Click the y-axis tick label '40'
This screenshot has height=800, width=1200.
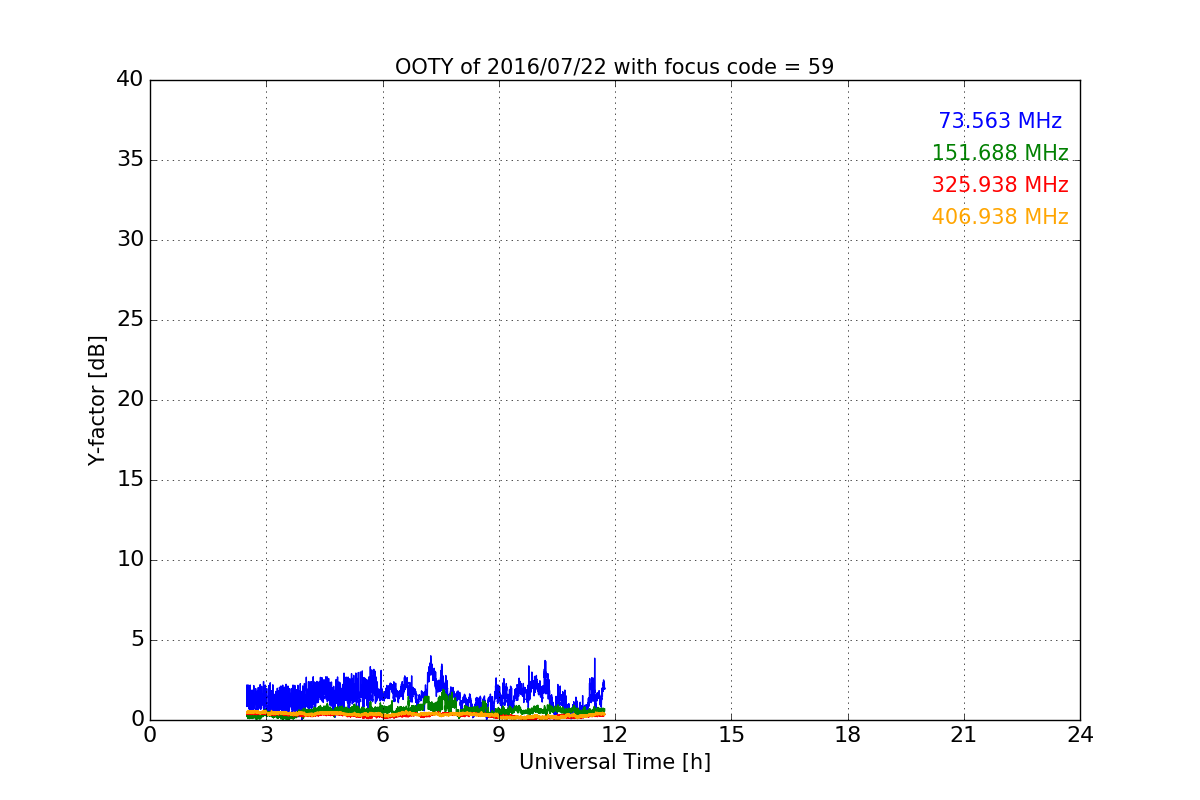point(130,79)
